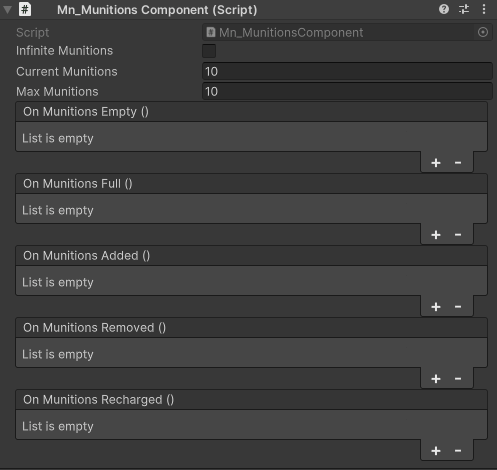The image size is (497, 470).
Task: Collapse the Mn_Munitions Component foldout arrow
Action: [7, 10]
